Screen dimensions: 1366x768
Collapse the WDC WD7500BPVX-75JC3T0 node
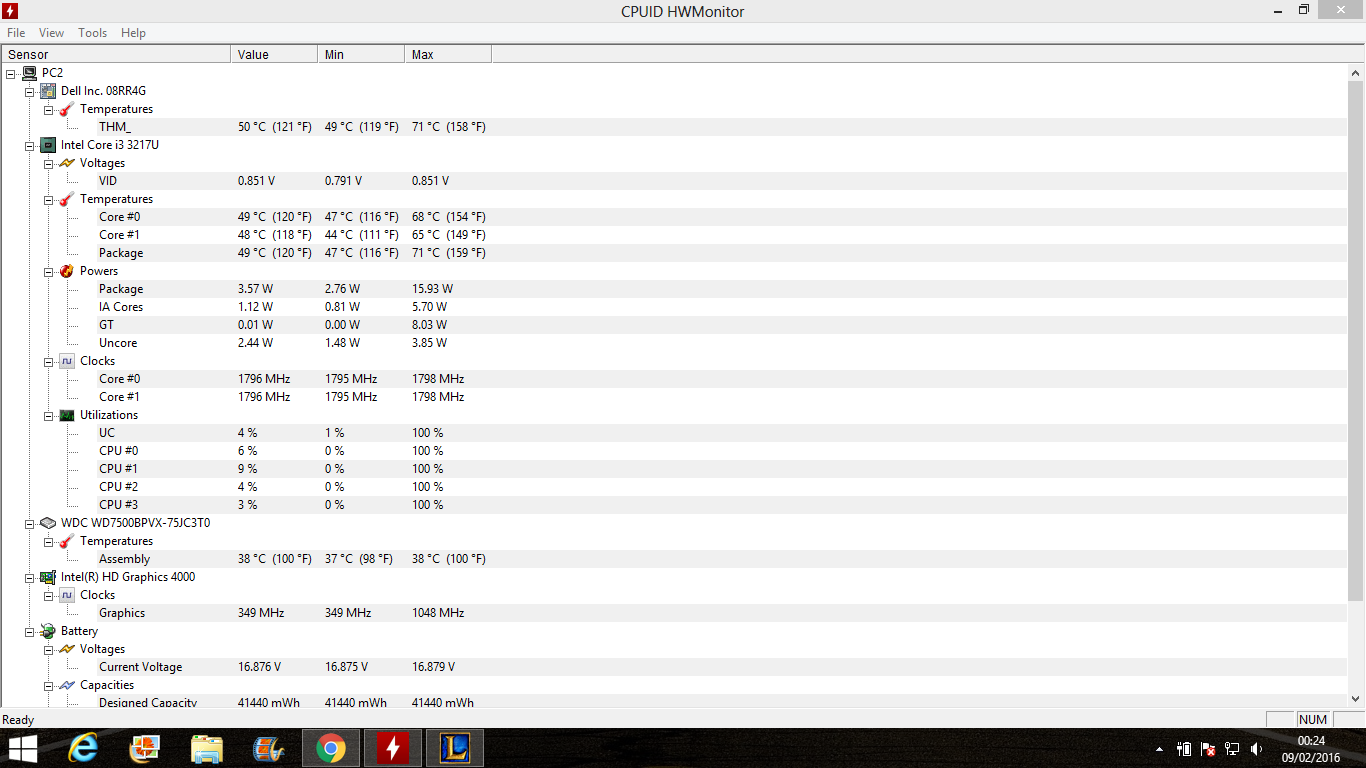[x=30, y=523]
